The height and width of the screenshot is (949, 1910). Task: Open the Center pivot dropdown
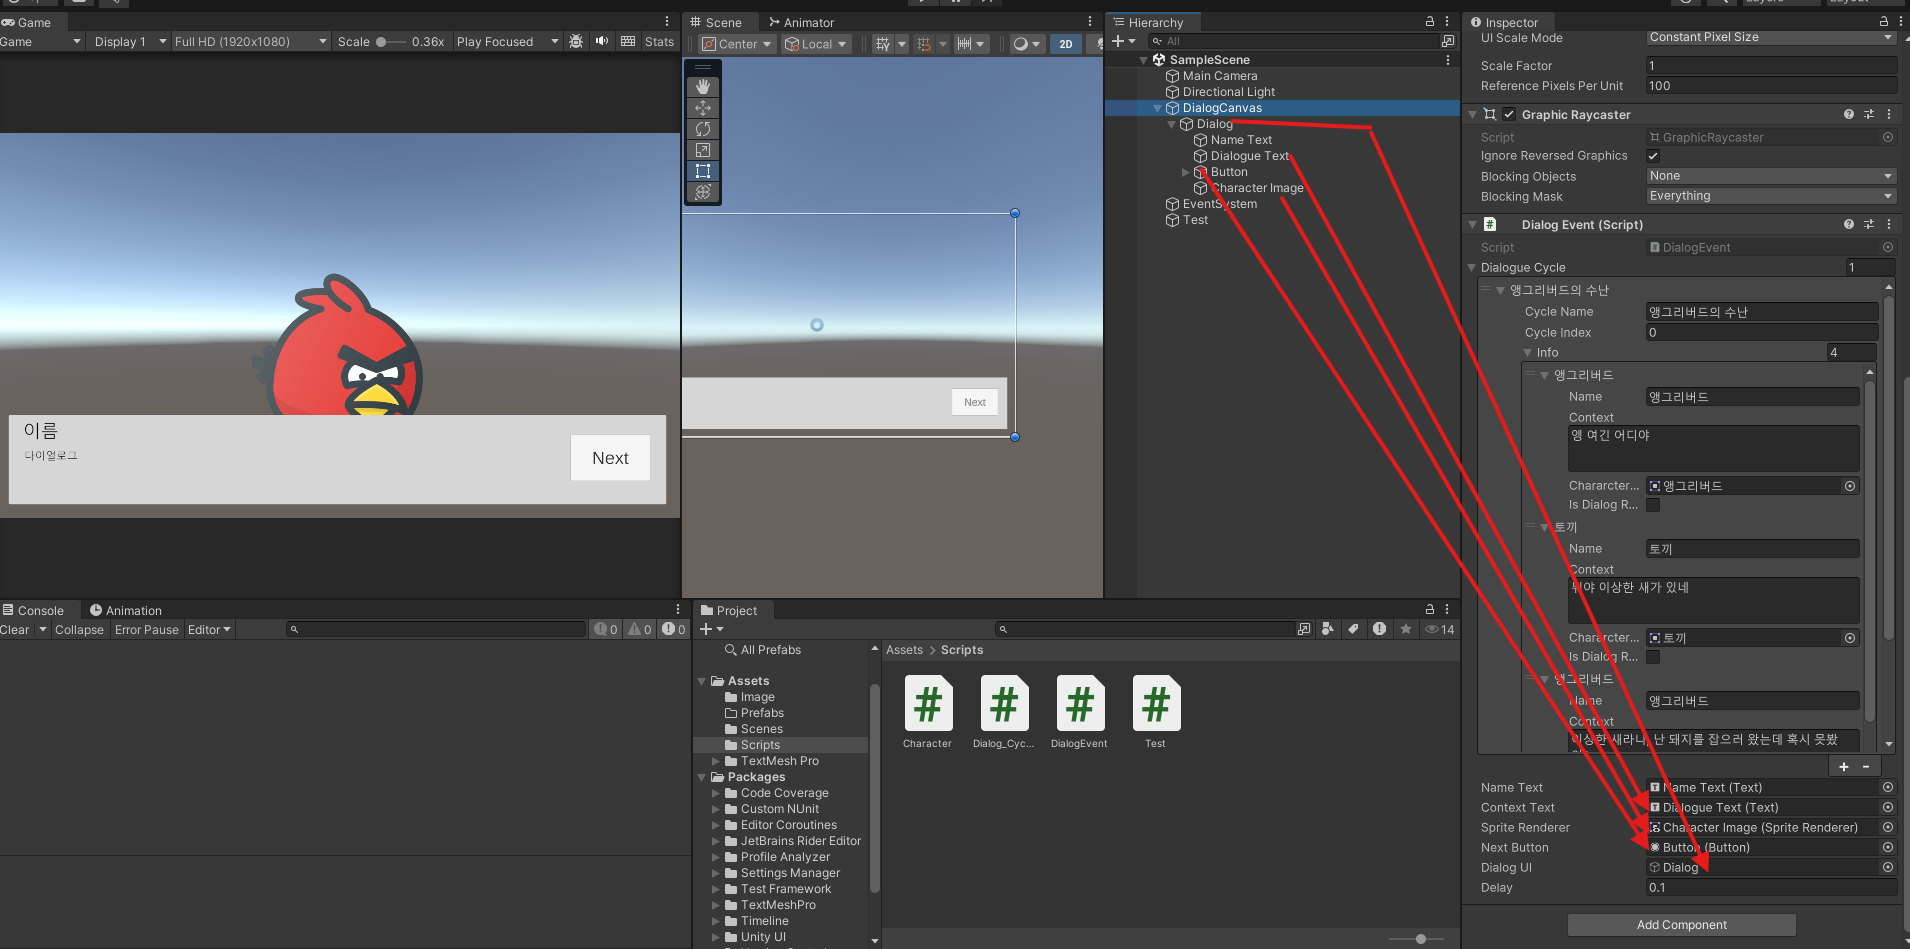pos(737,44)
